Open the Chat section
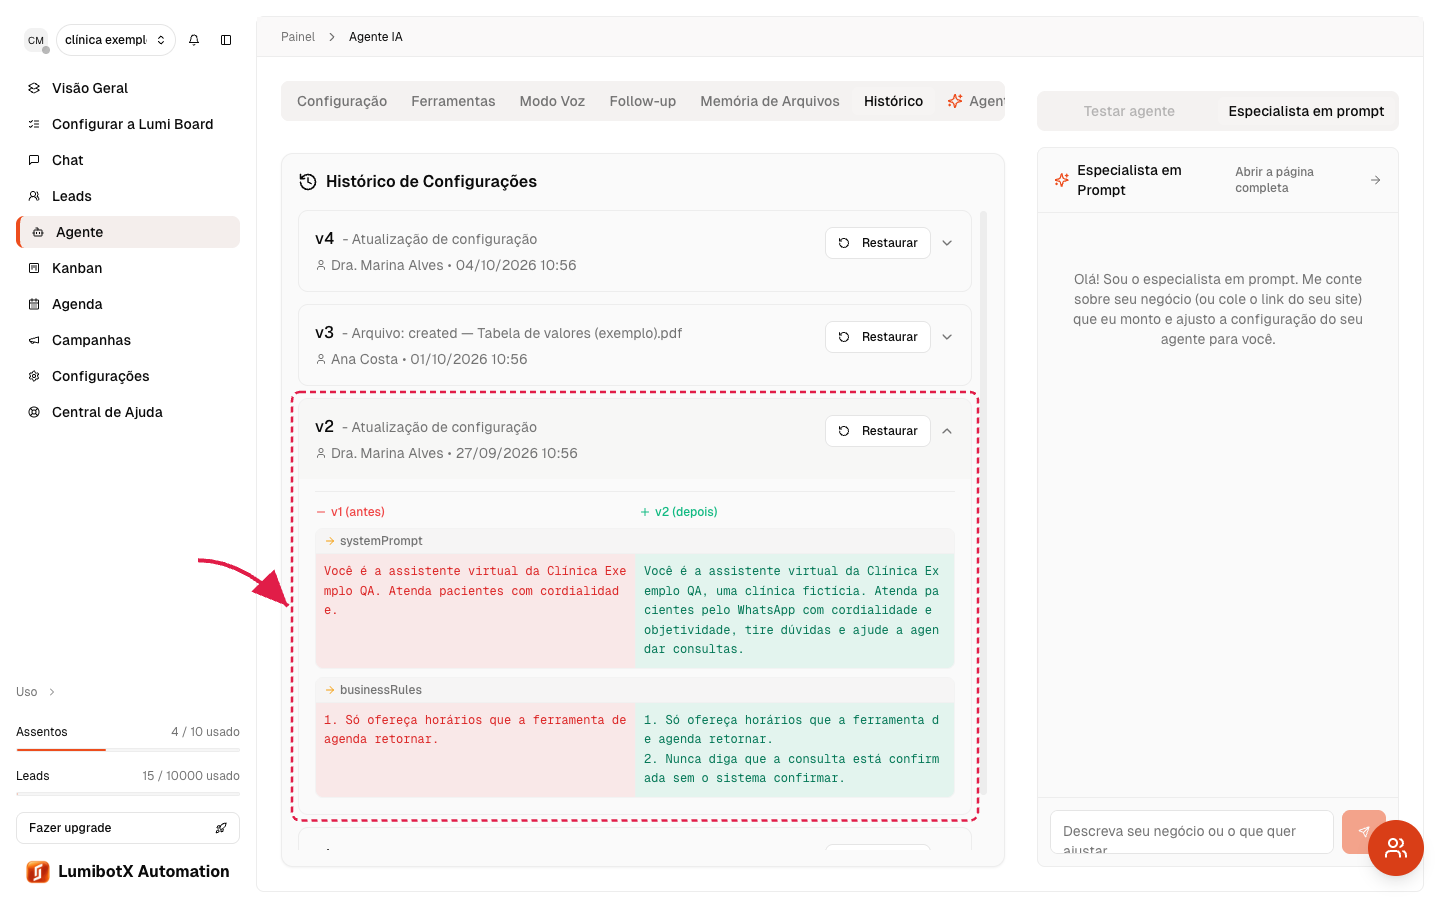The width and height of the screenshot is (1440, 900). tap(128, 160)
